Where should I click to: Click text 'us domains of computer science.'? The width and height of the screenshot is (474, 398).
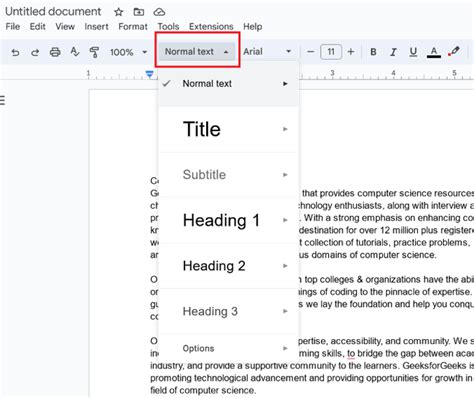pyautogui.click(x=367, y=255)
